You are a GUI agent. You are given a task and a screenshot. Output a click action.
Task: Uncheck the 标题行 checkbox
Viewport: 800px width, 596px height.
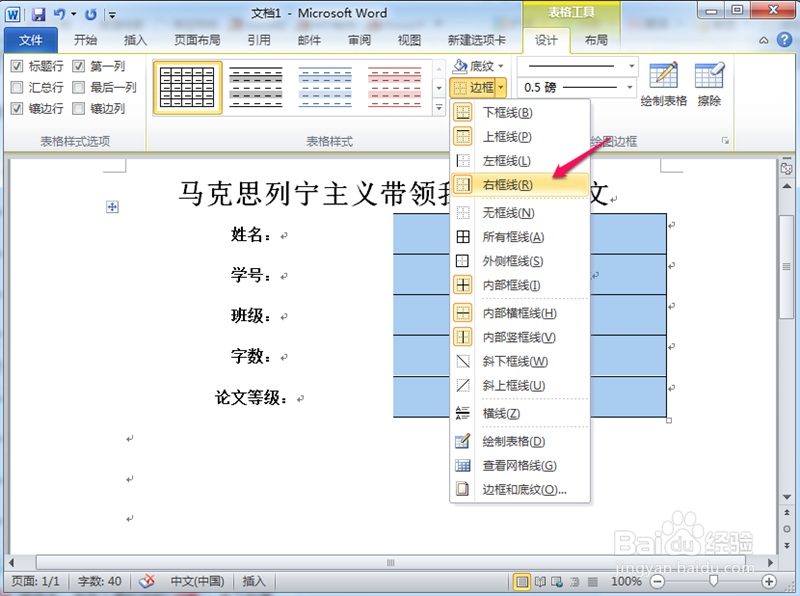[x=15, y=65]
